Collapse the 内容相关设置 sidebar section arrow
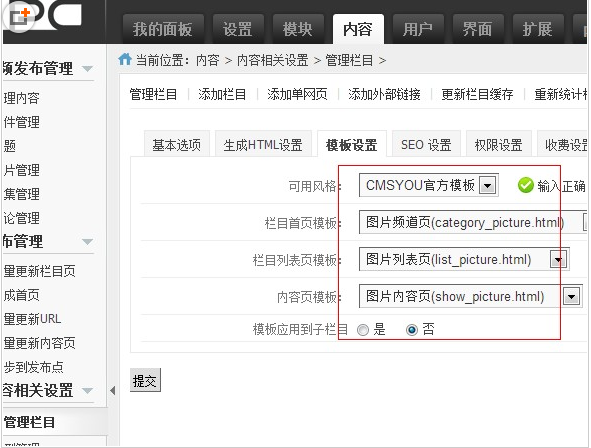Image resolution: width=591 pixels, height=448 pixels. (x=87, y=390)
